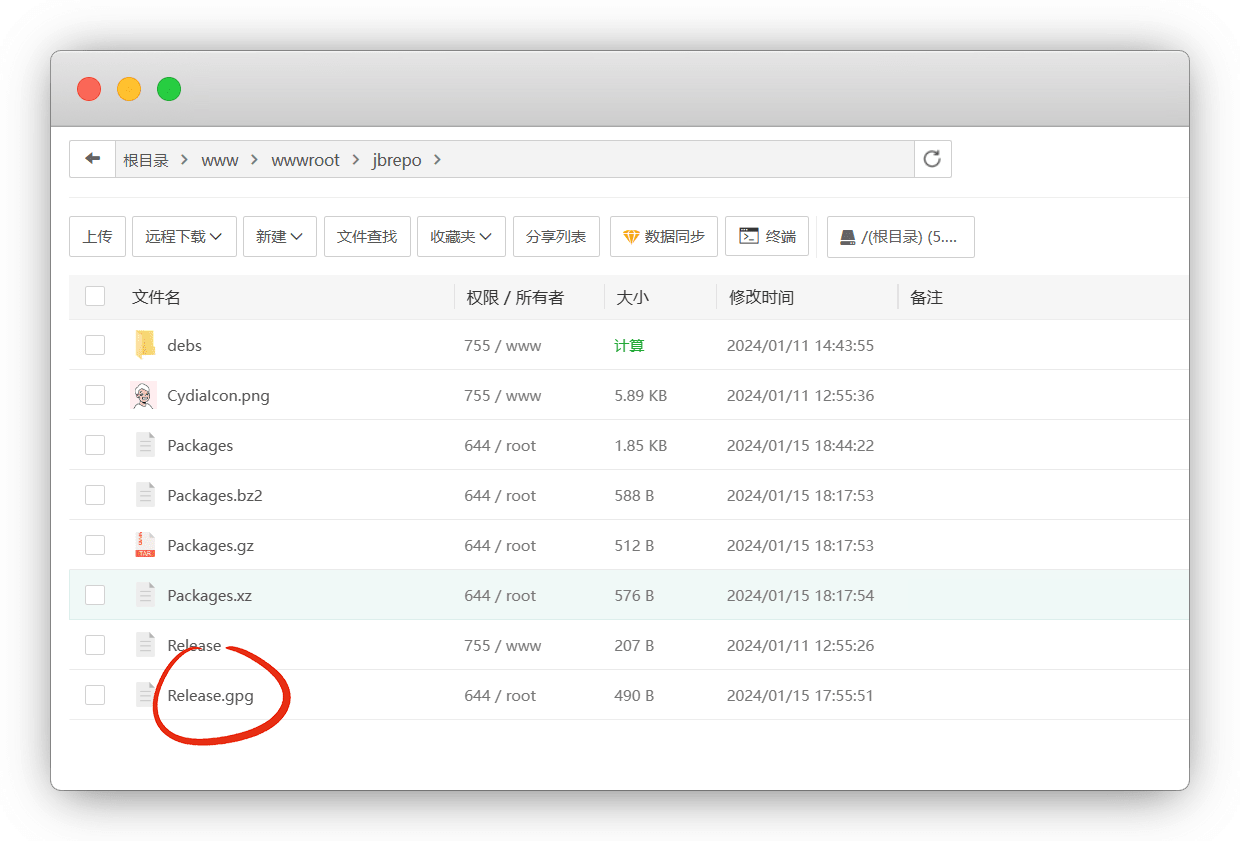Click the back arrow navigation button
The height and width of the screenshot is (841, 1240).
pos(93,159)
